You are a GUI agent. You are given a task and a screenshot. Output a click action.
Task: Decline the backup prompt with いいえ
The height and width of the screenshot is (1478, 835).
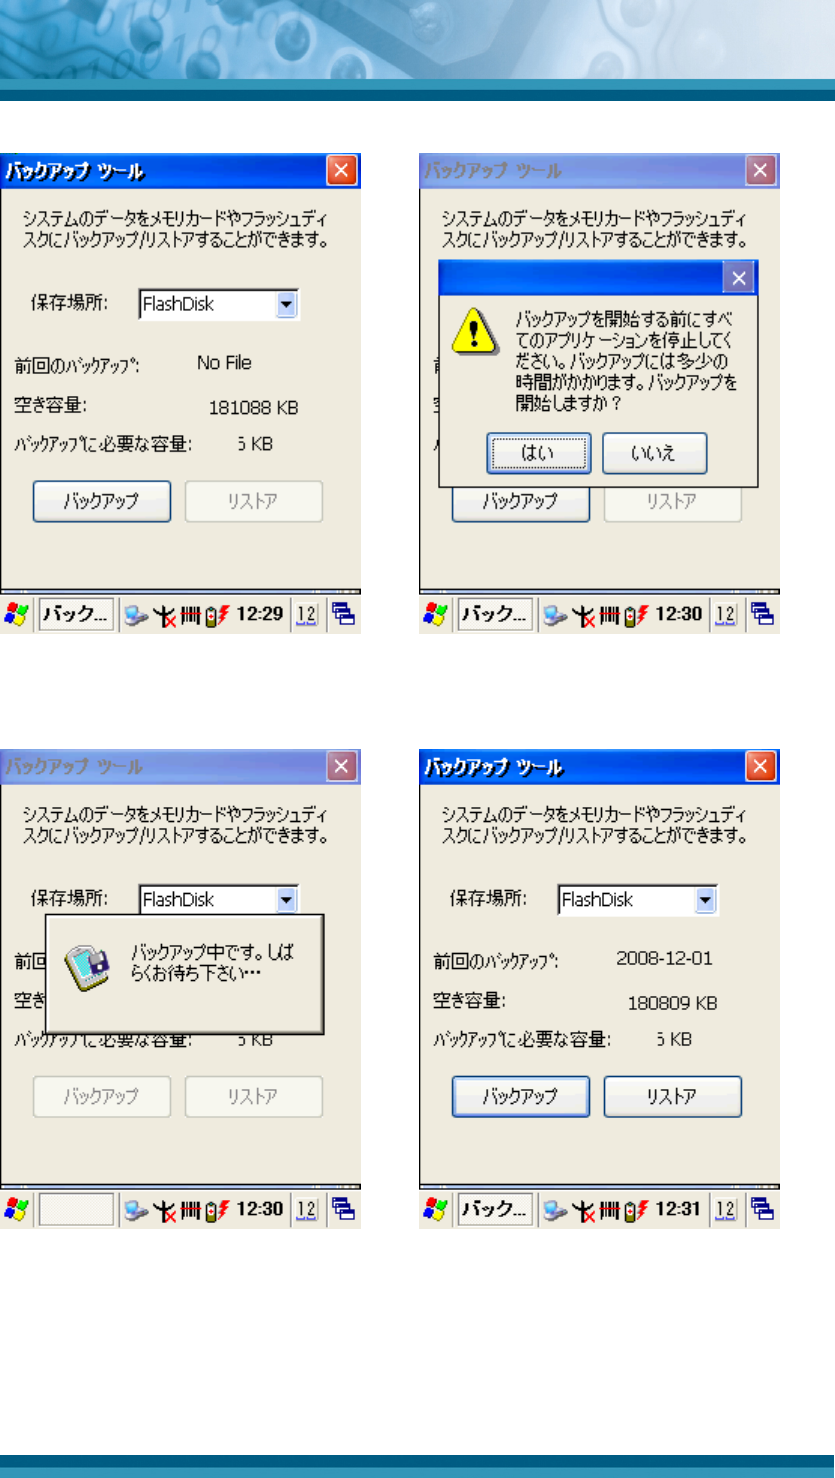click(x=655, y=453)
